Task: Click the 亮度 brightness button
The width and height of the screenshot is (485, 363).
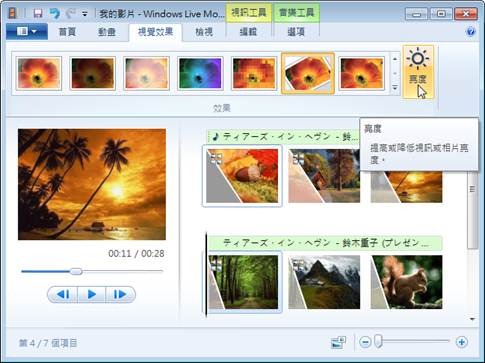Action: tap(418, 72)
